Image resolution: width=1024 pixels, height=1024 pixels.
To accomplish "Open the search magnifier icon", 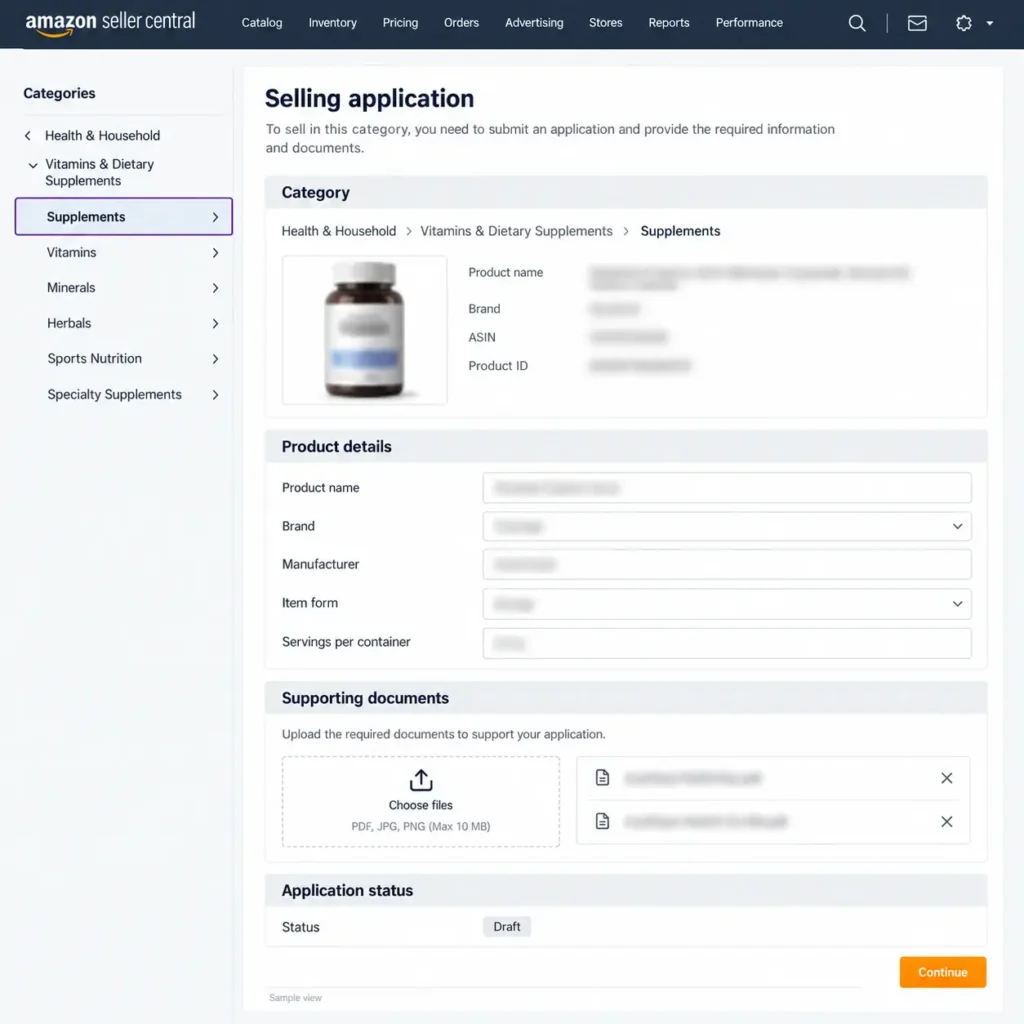I will click(857, 24).
